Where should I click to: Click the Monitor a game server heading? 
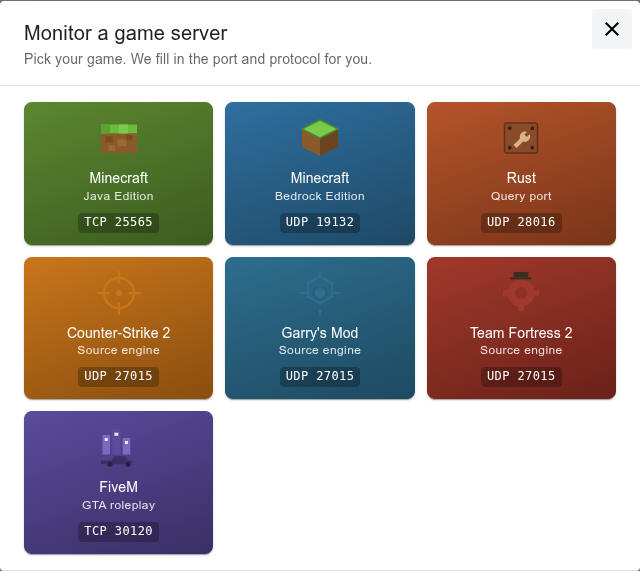coord(125,33)
